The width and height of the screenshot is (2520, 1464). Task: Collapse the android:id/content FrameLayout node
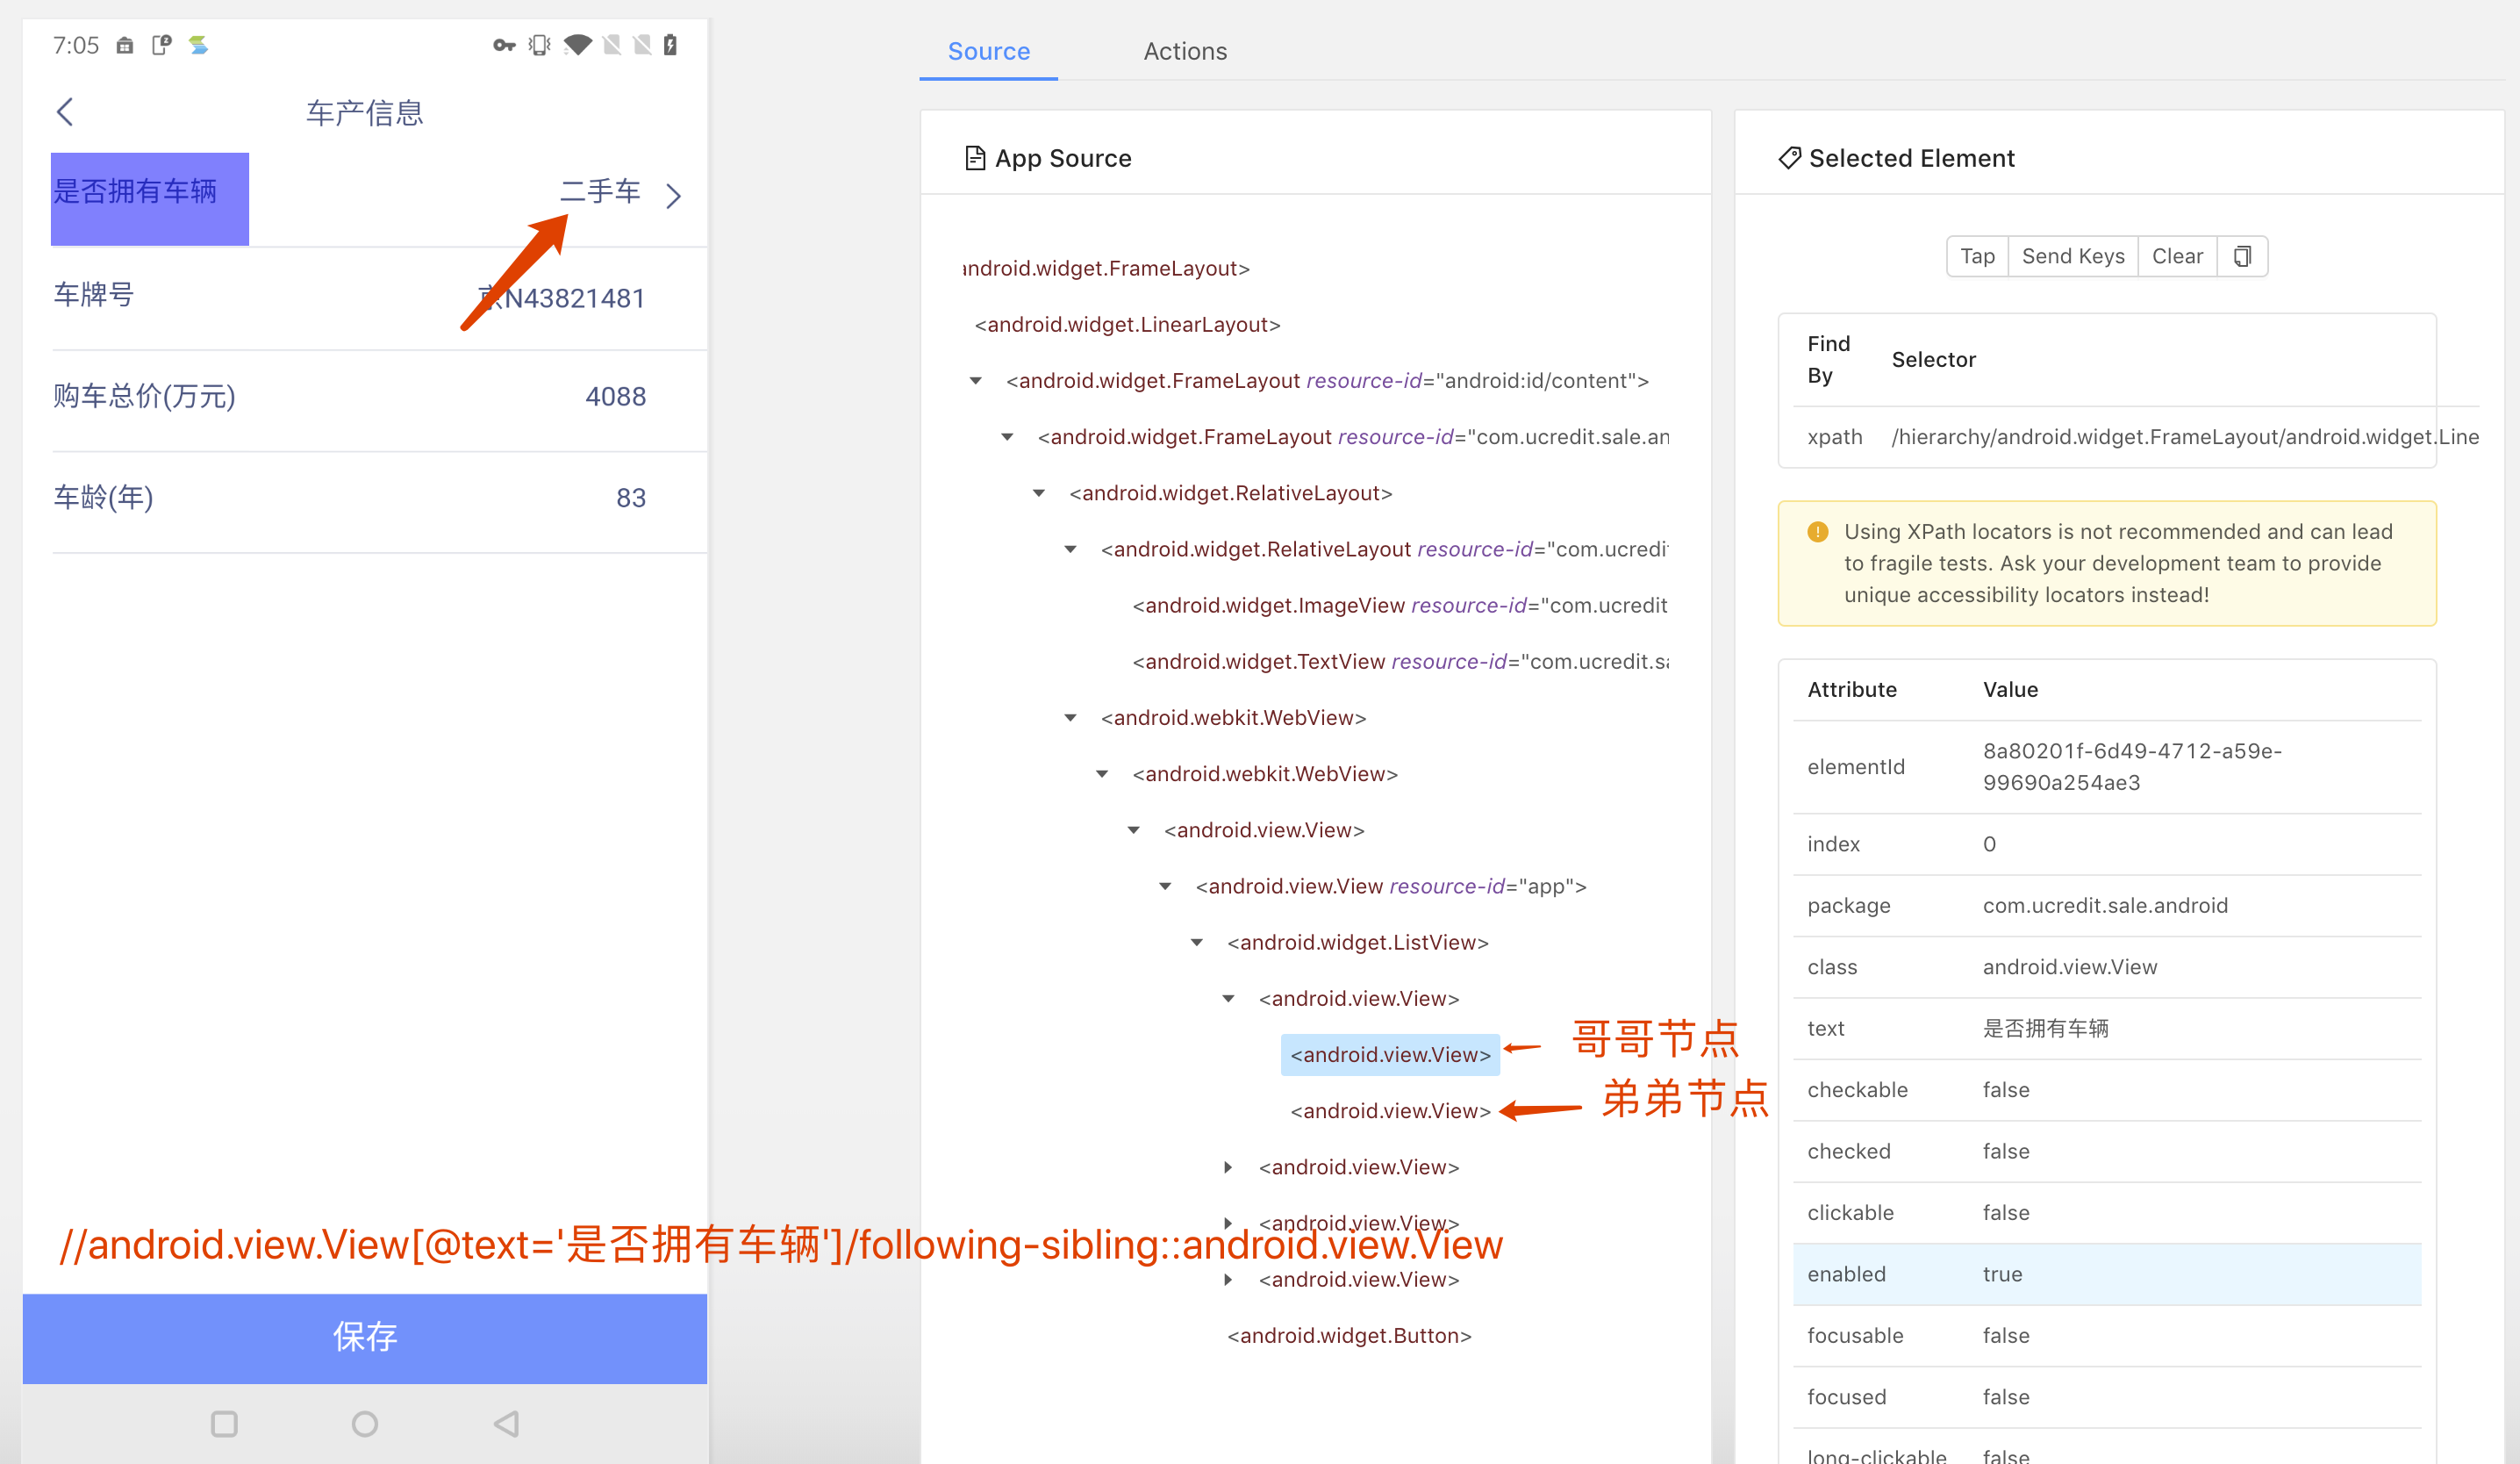tap(976, 381)
